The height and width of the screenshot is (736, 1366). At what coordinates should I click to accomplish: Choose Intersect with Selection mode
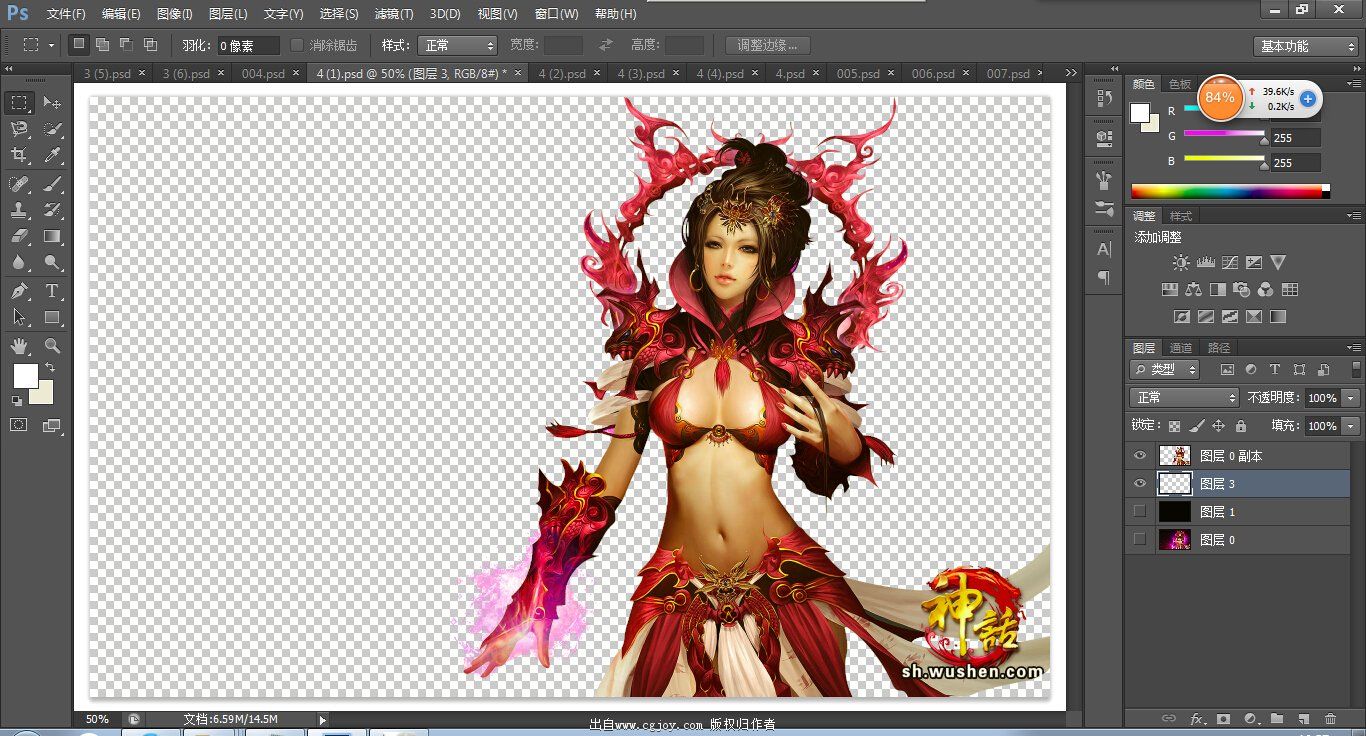pyautogui.click(x=150, y=44)
